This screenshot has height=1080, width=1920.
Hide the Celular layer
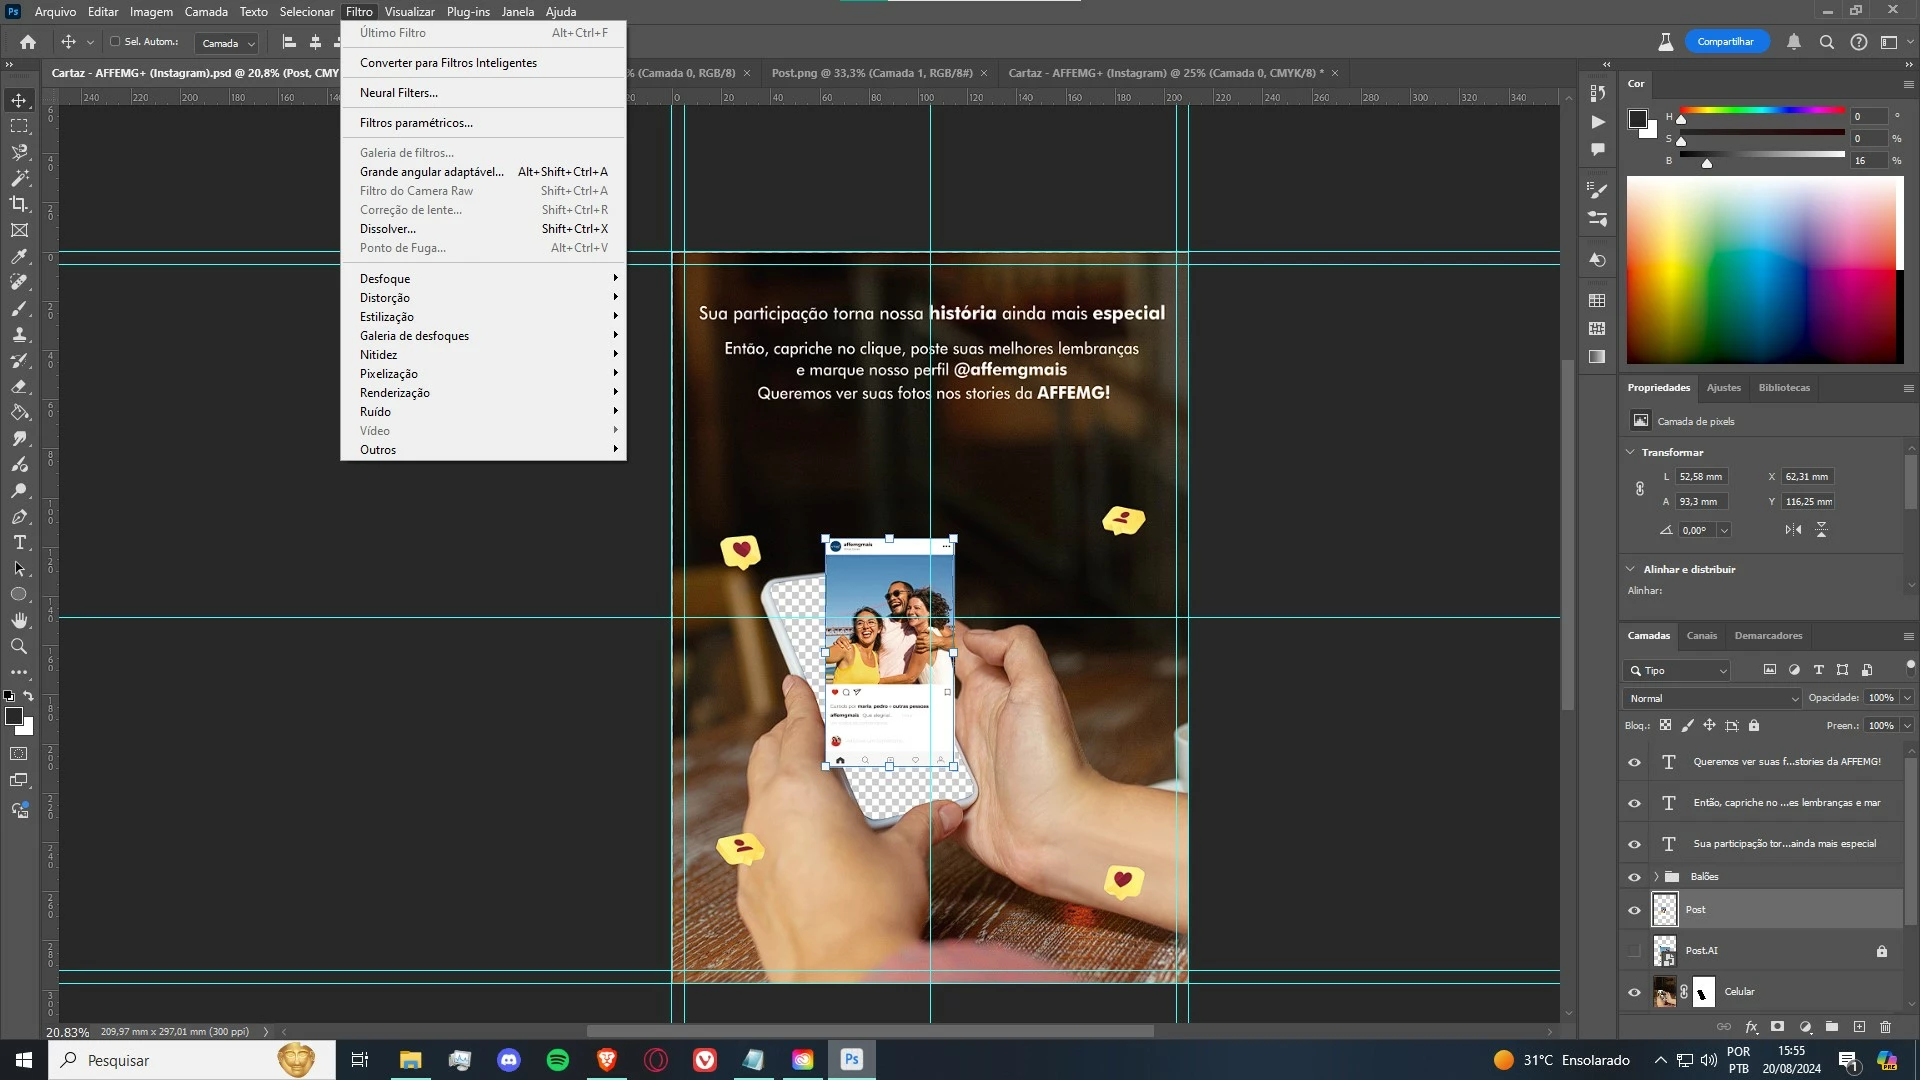tap(1634, 992)
